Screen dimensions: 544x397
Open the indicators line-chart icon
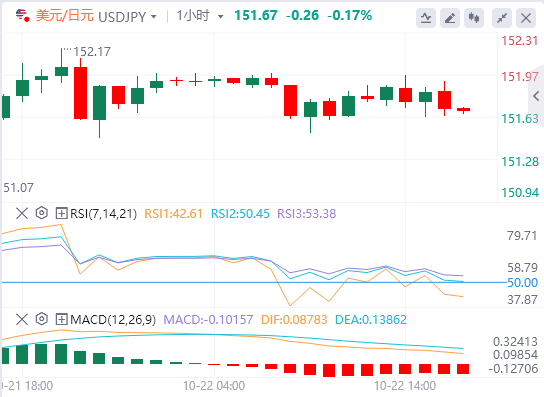[x=426, y=18]
